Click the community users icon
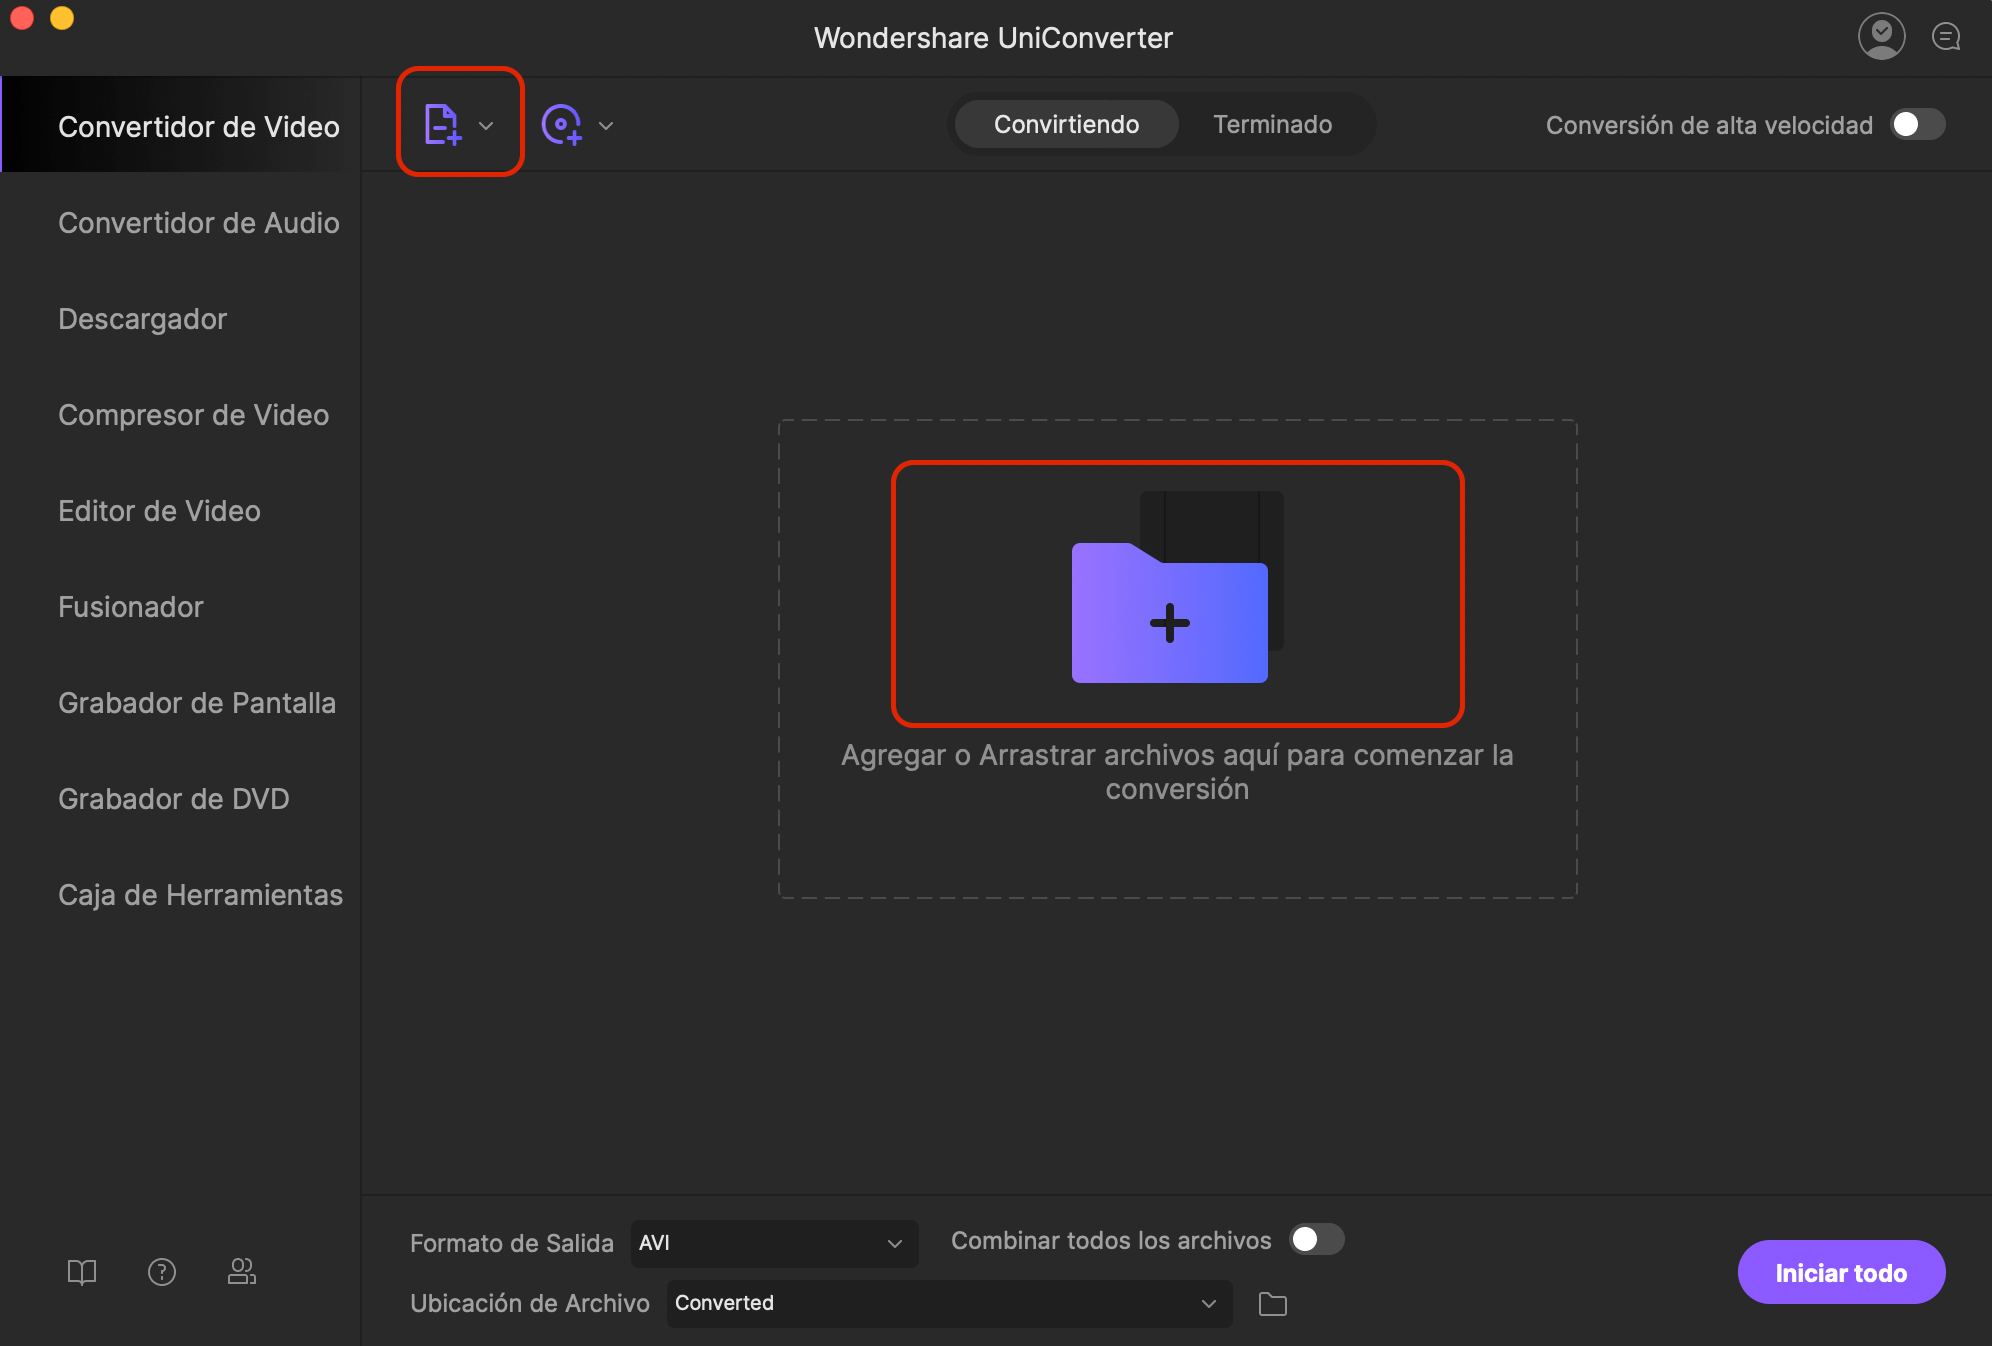 pyautogui.click(x=242, y=1271)
